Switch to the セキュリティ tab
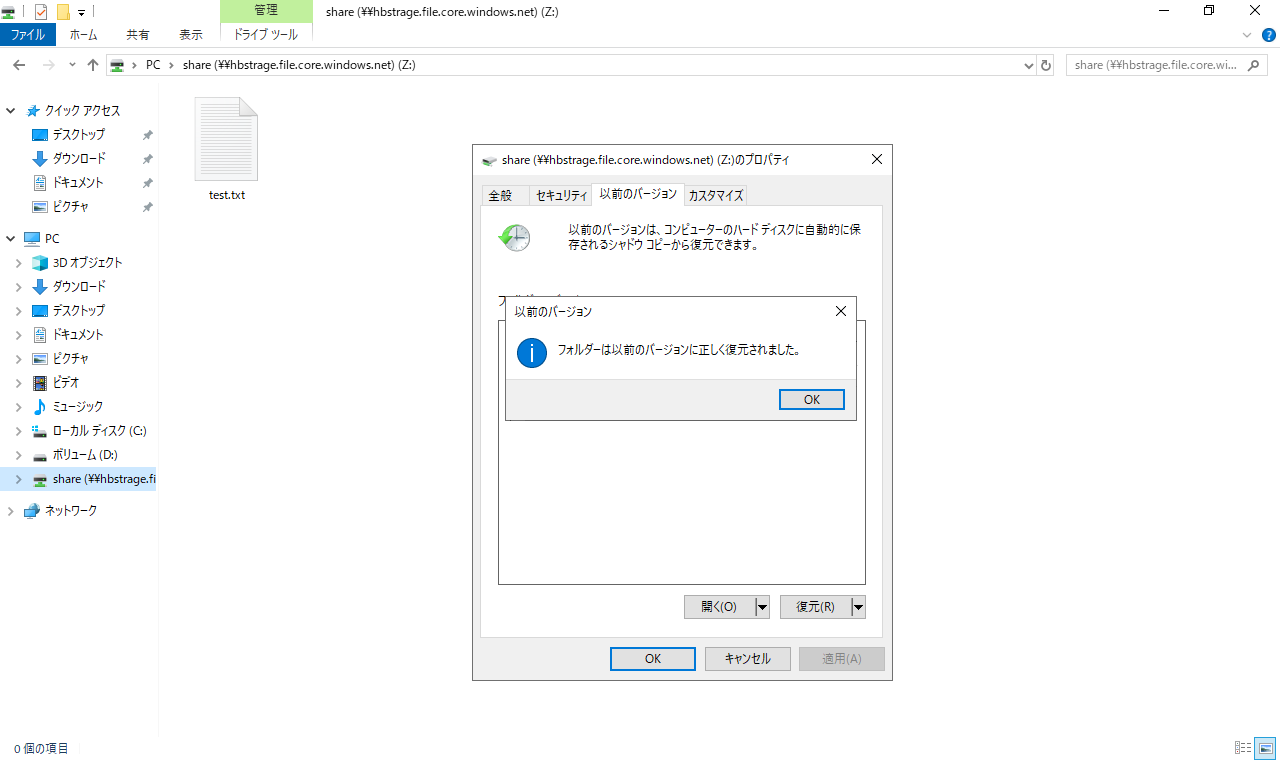 pos(560,195)
